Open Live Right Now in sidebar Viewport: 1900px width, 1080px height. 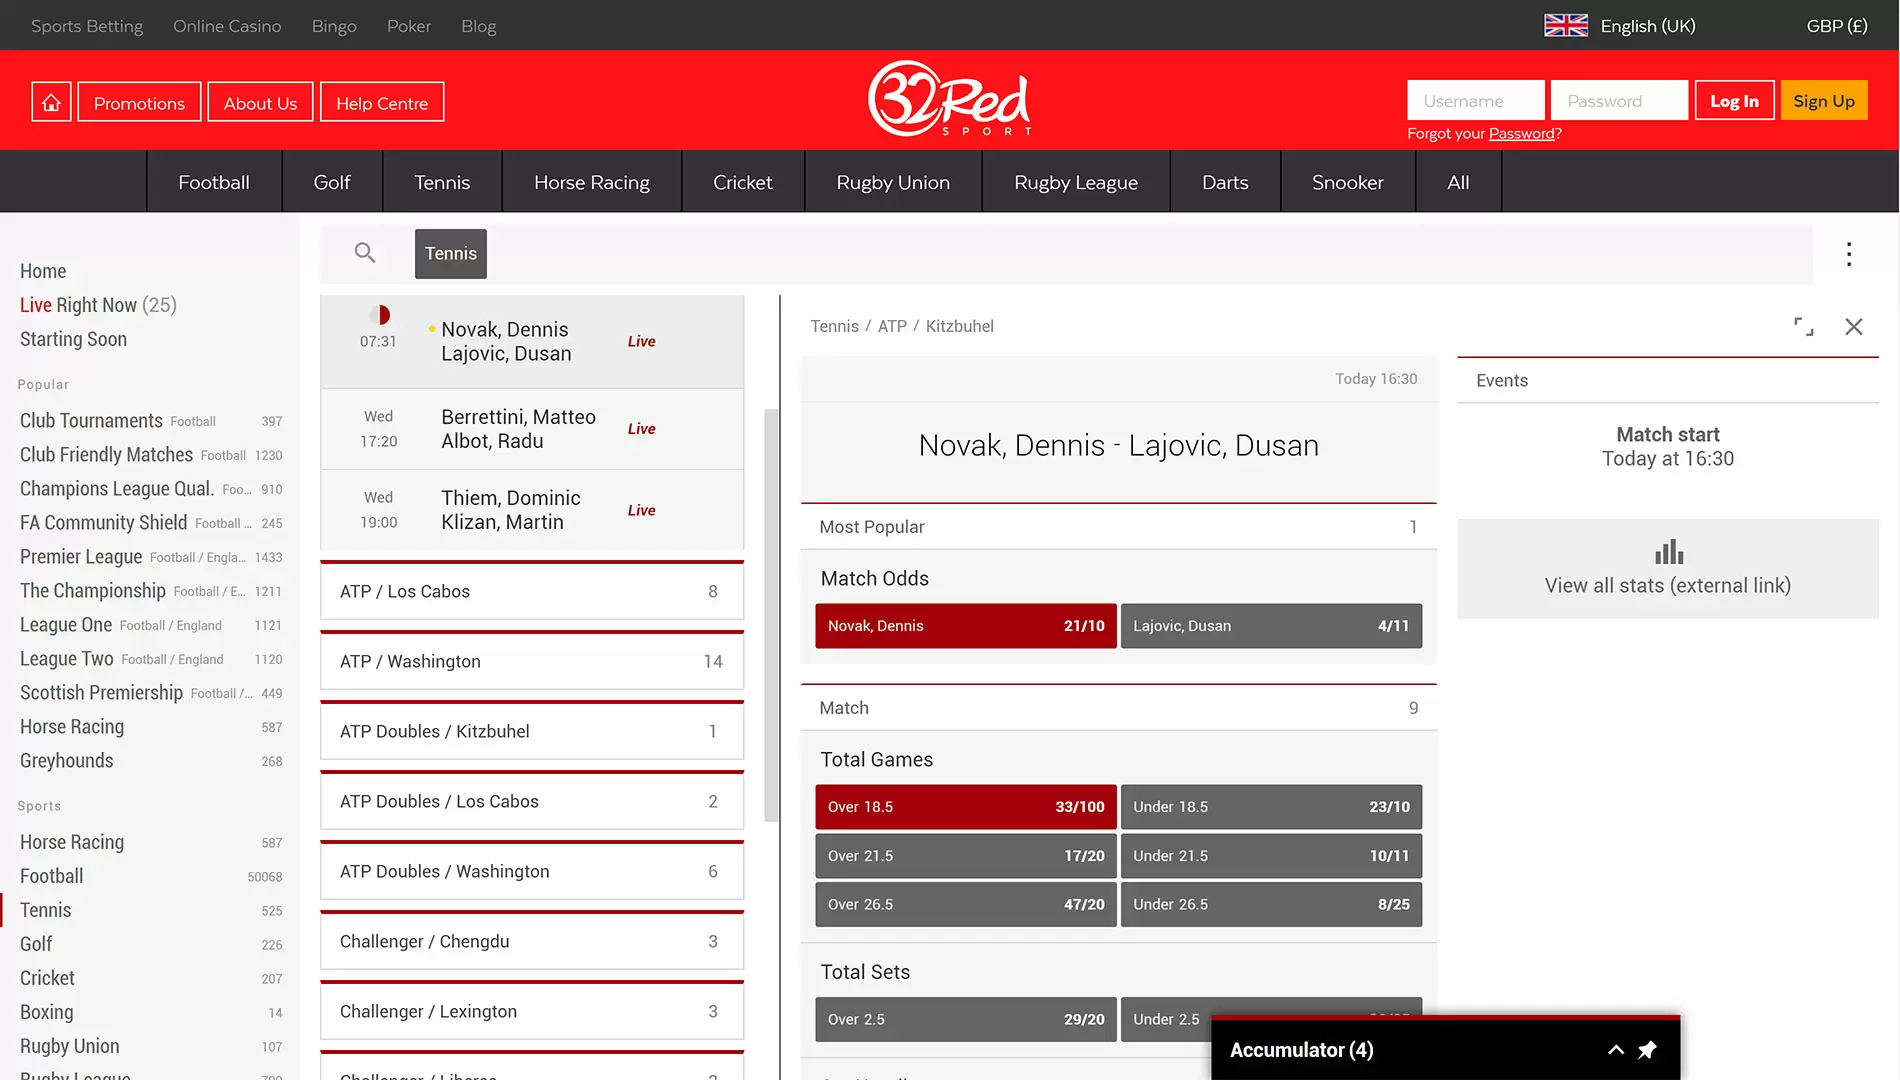tap(98, 305)
